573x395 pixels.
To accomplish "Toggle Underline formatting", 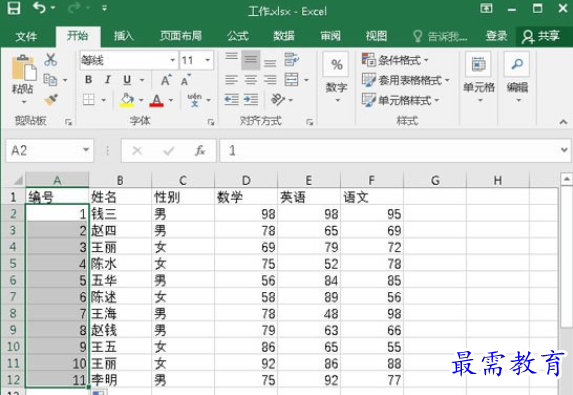I will 127,80.
